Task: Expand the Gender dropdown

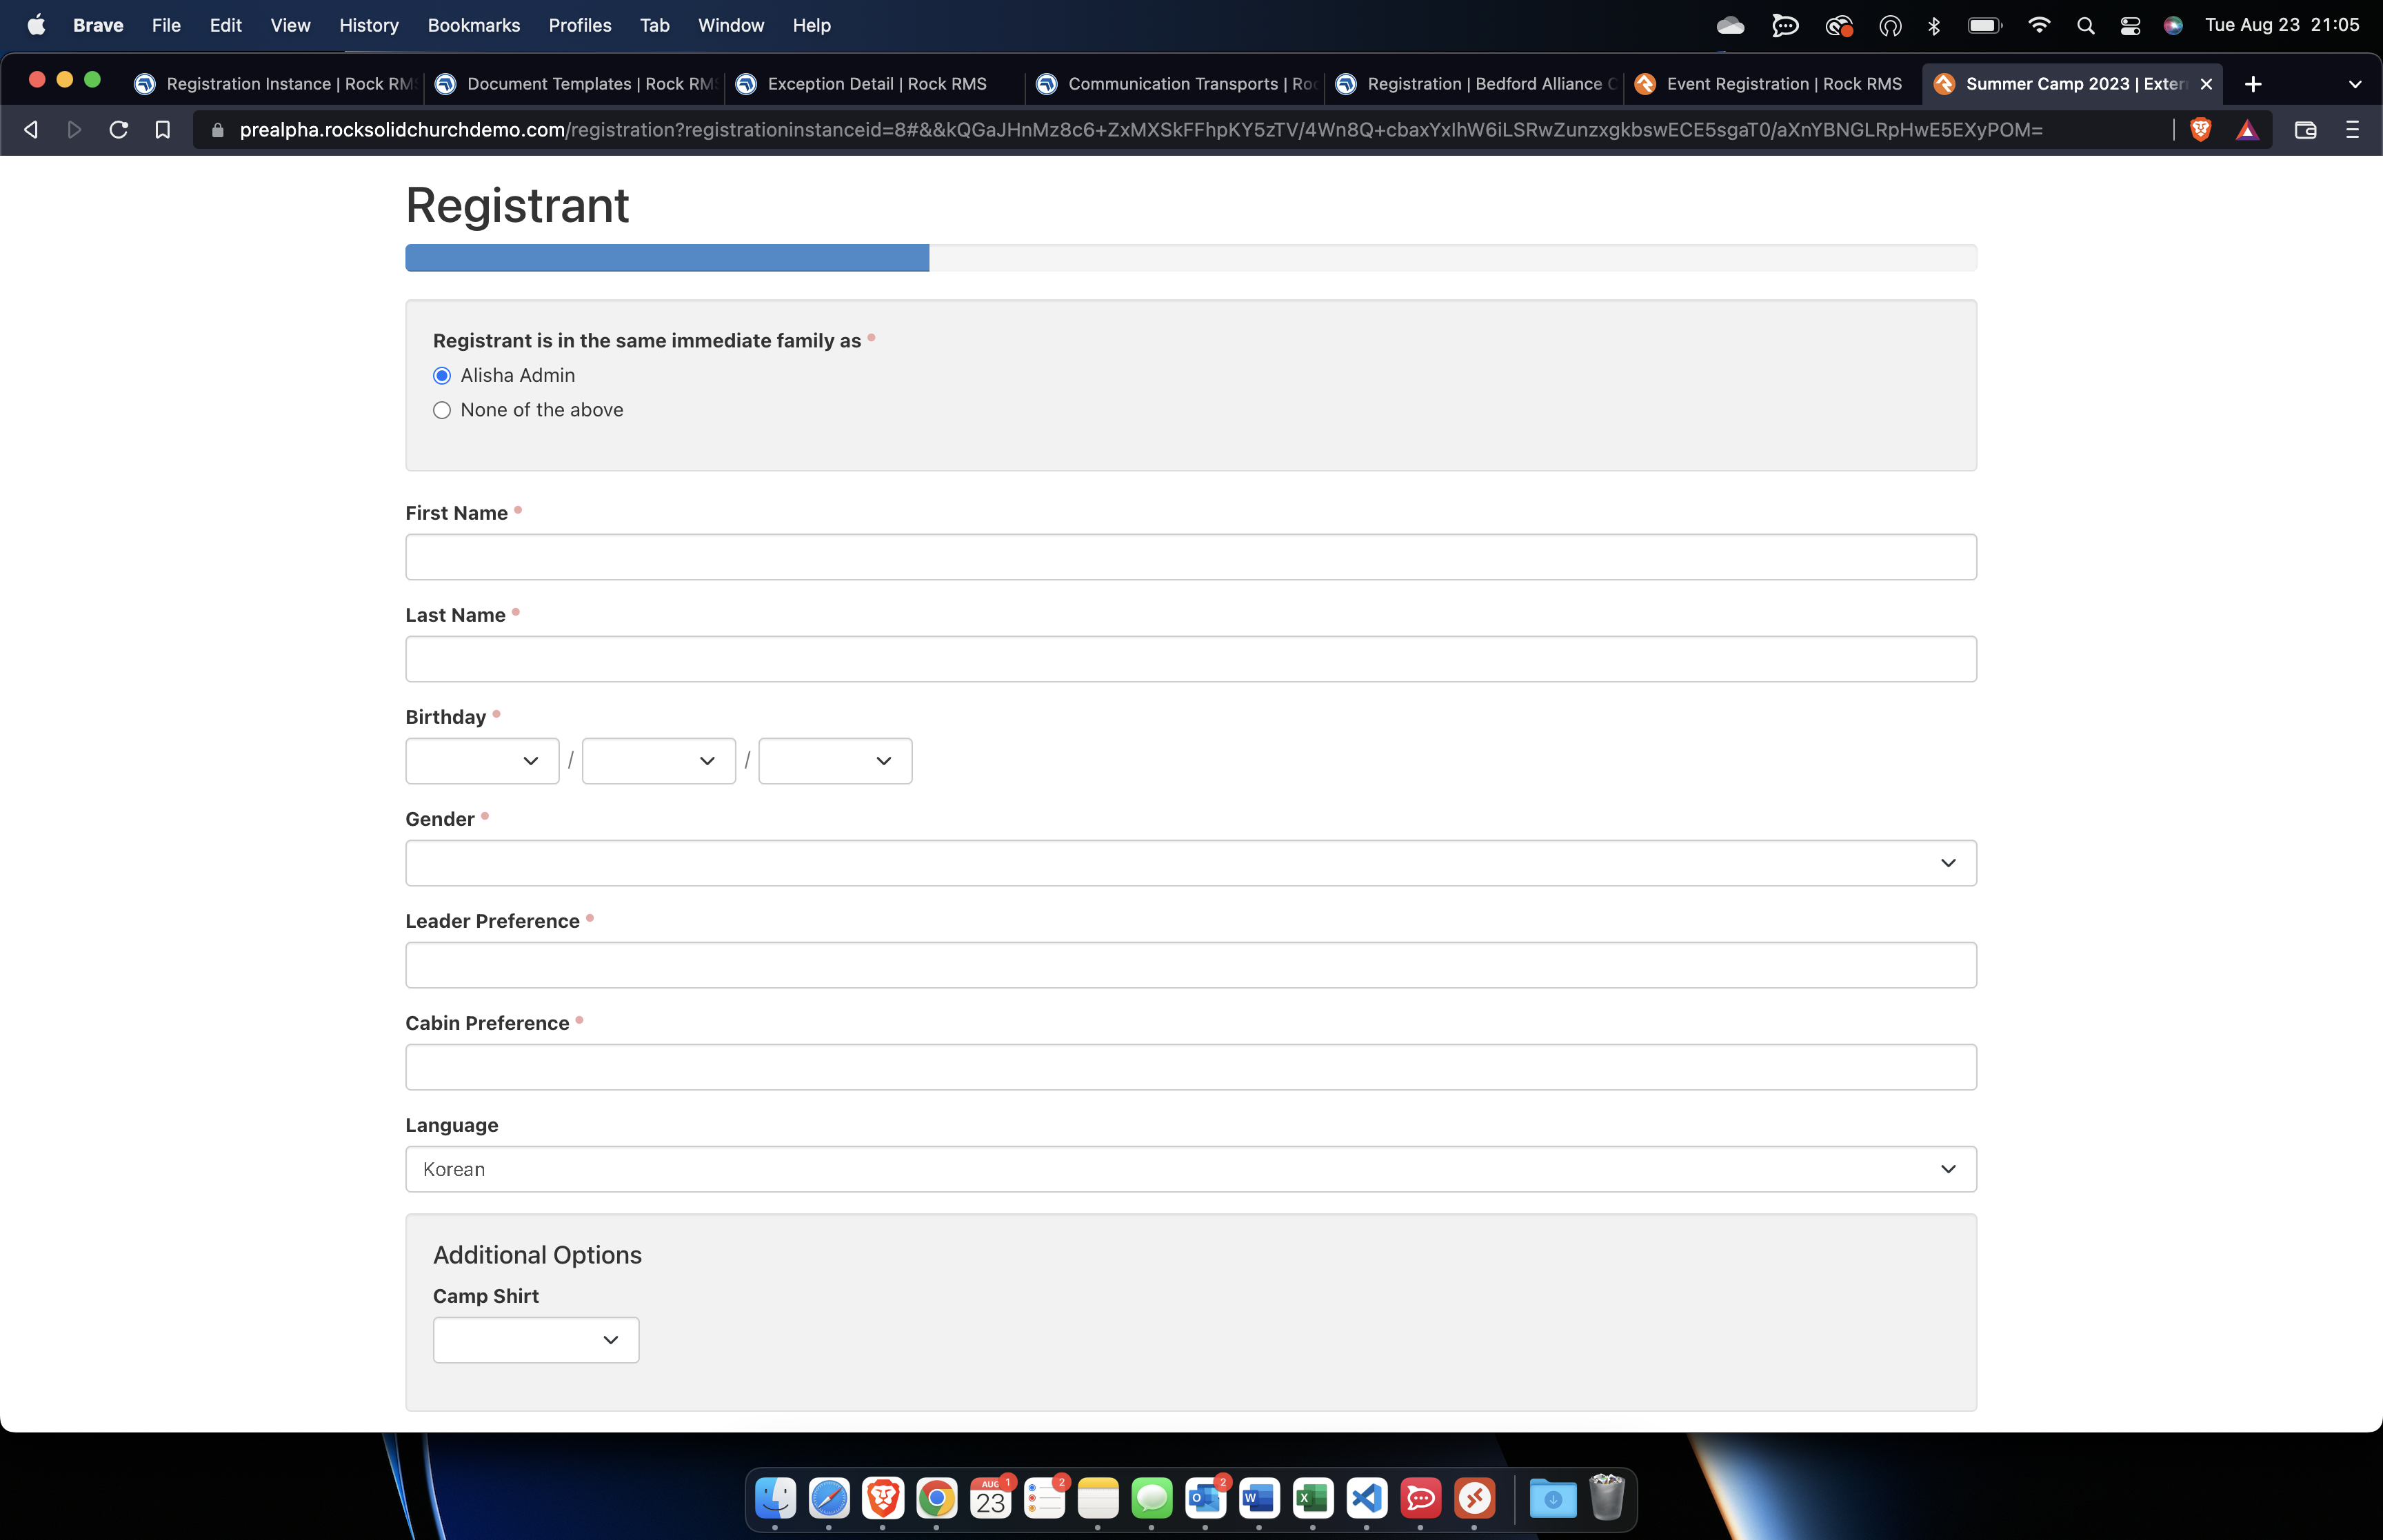Action: pos(1190,863)
